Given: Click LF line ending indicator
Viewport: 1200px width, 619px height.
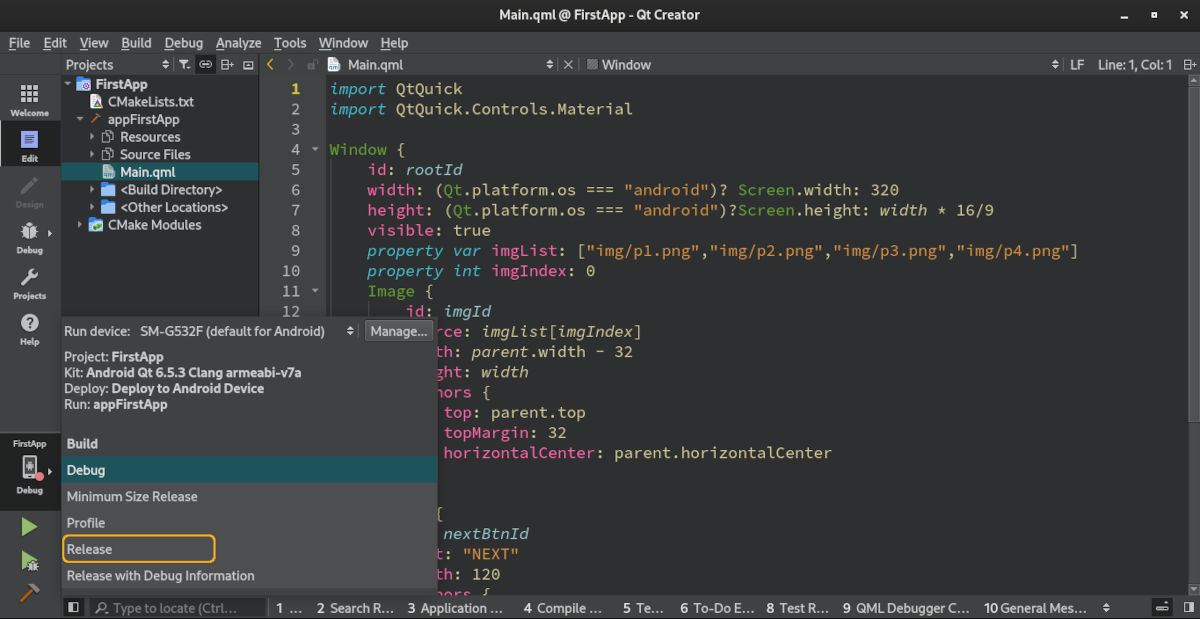Looking at the screenshot, I should coord(1077,64).
